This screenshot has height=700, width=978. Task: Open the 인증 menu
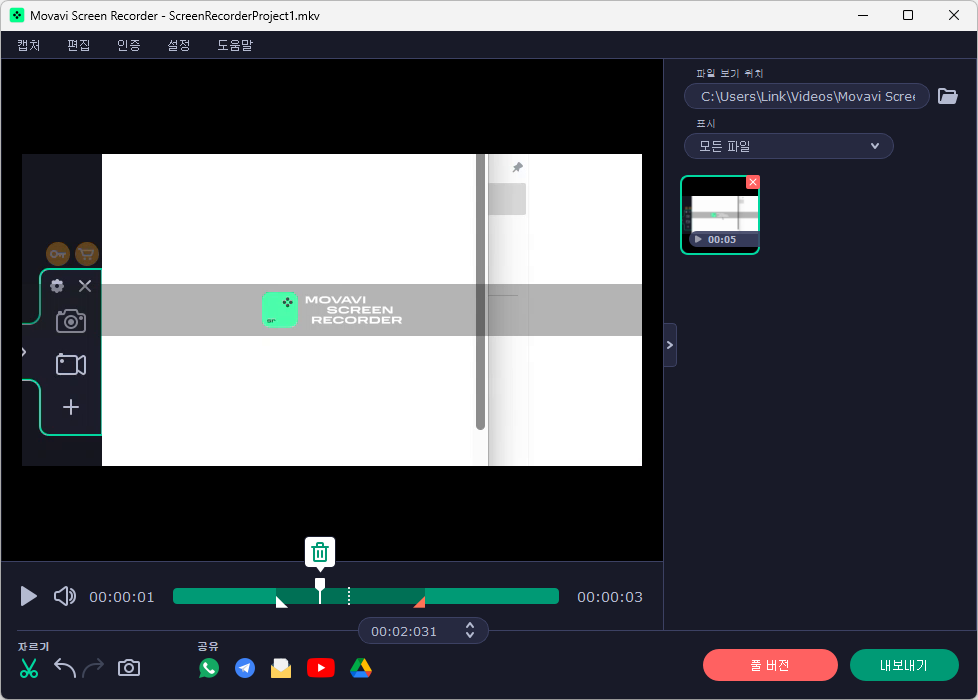pyautogui.click(x=128, y=45)
